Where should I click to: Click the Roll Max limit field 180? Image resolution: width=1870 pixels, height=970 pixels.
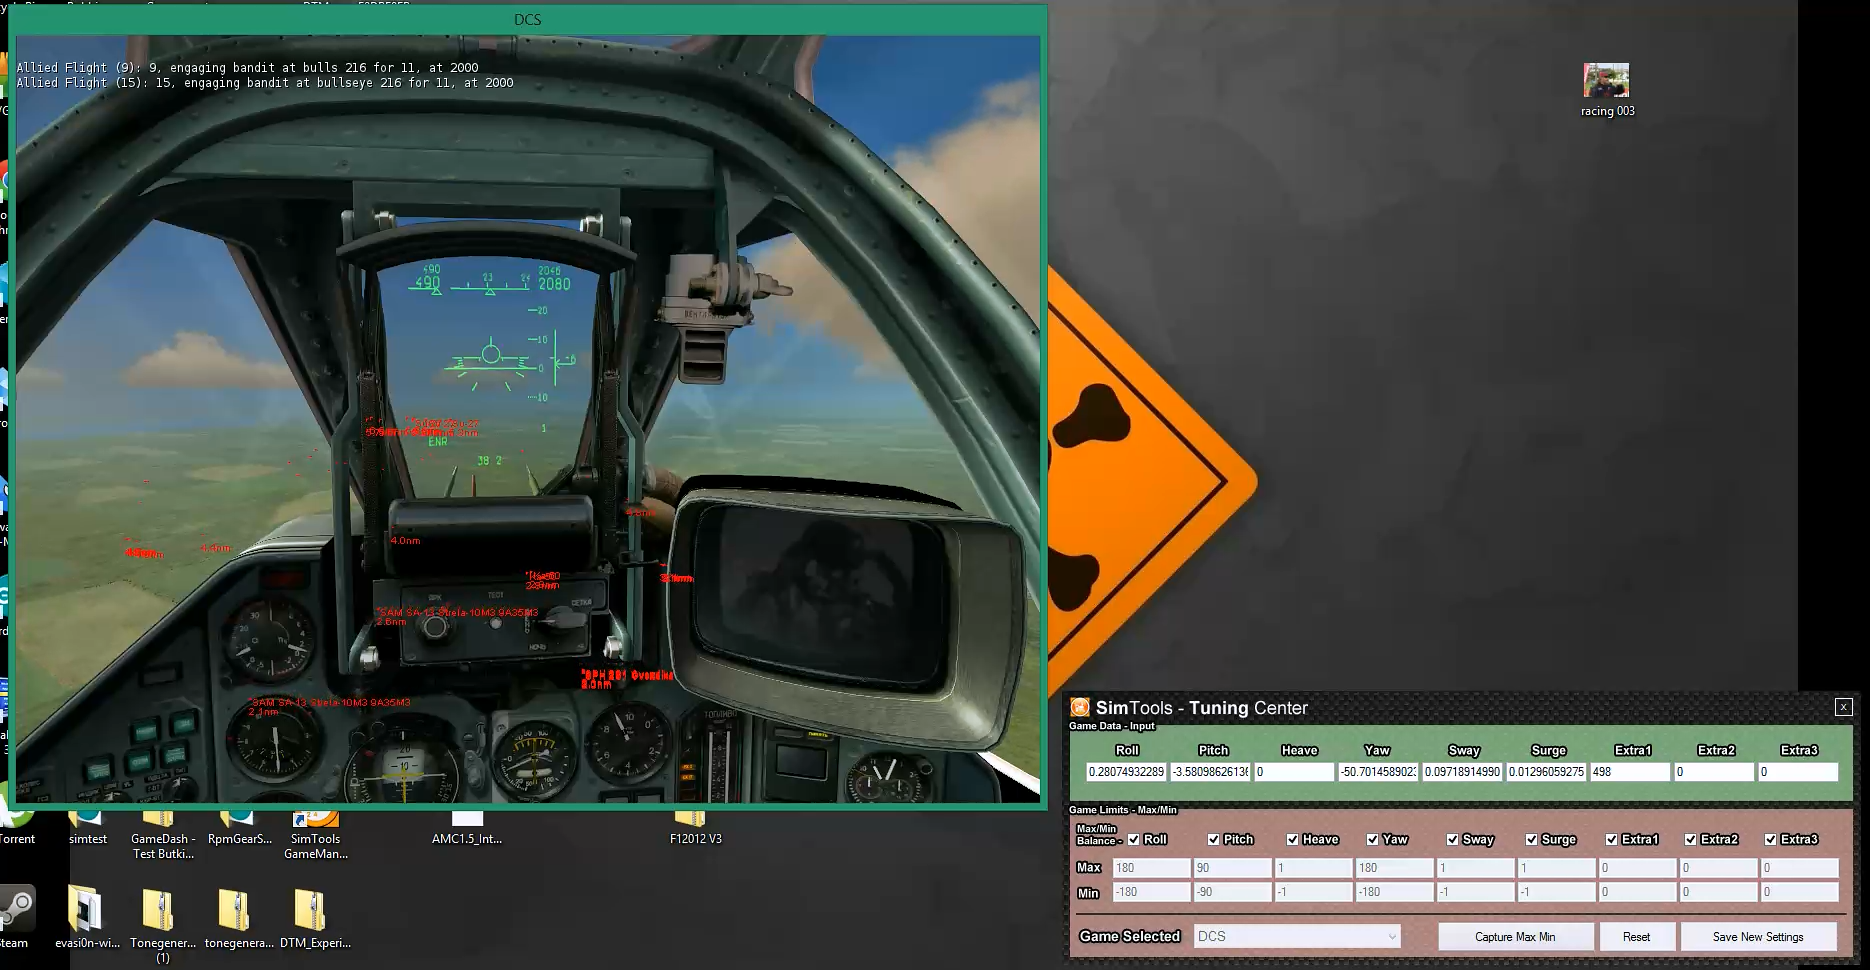1151,868
